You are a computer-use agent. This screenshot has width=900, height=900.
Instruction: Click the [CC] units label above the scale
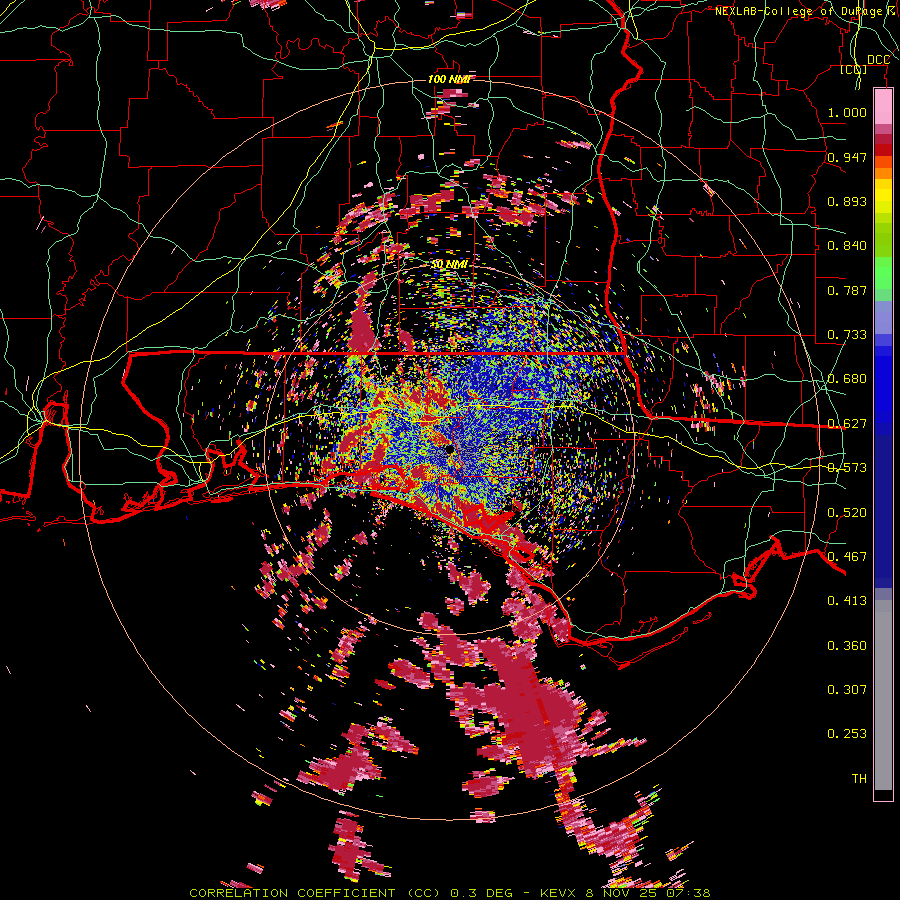(x=854, y=69)
